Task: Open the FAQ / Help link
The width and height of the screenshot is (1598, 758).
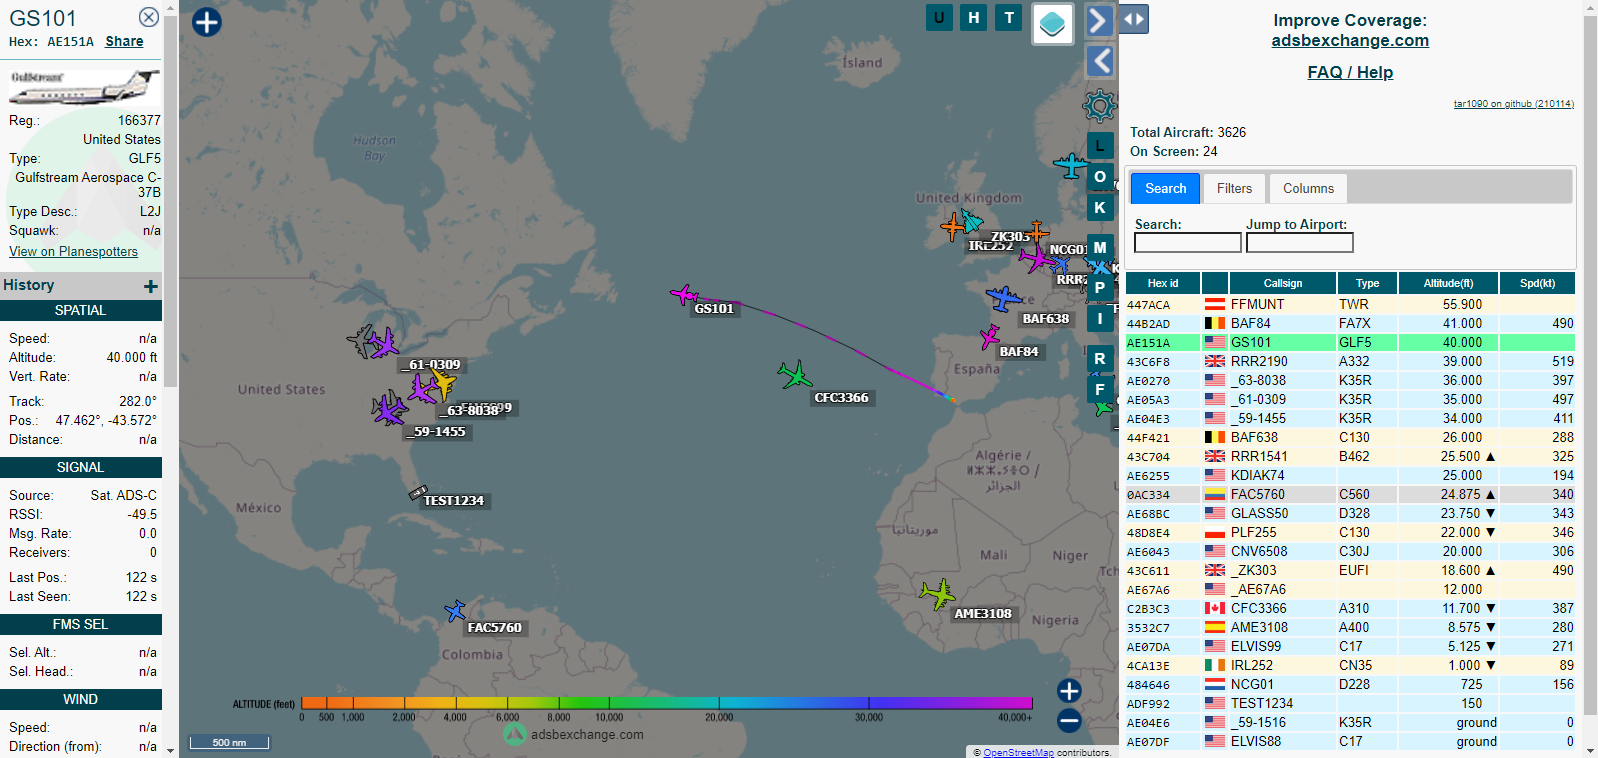Action: 1350,72
